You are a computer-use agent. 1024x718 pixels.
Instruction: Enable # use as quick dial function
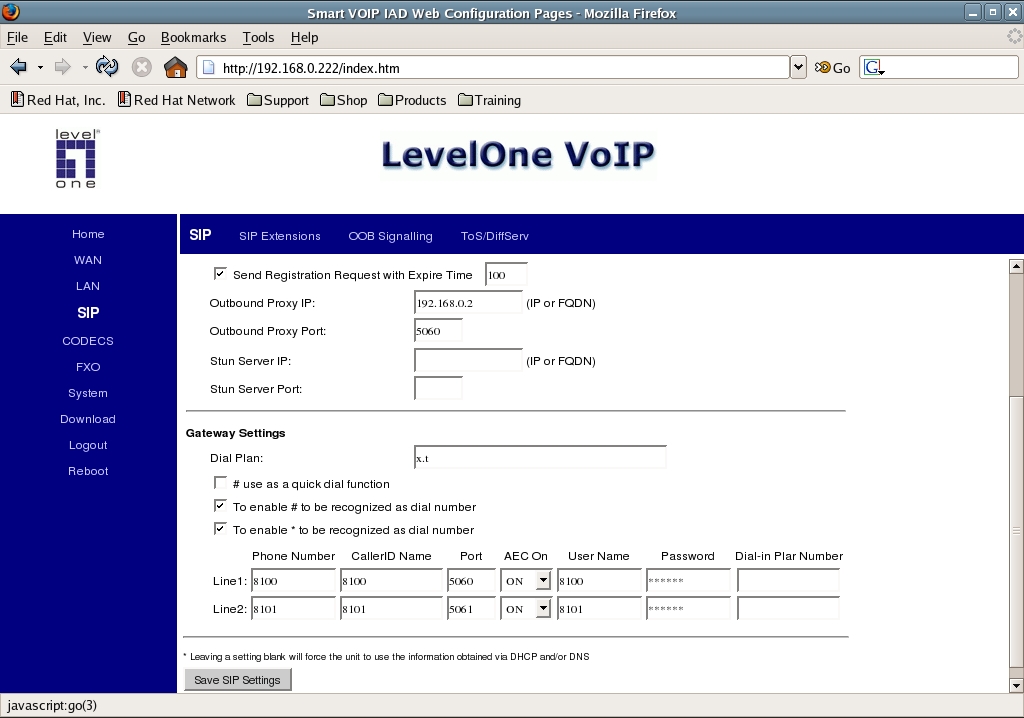(x=221, y=483)
